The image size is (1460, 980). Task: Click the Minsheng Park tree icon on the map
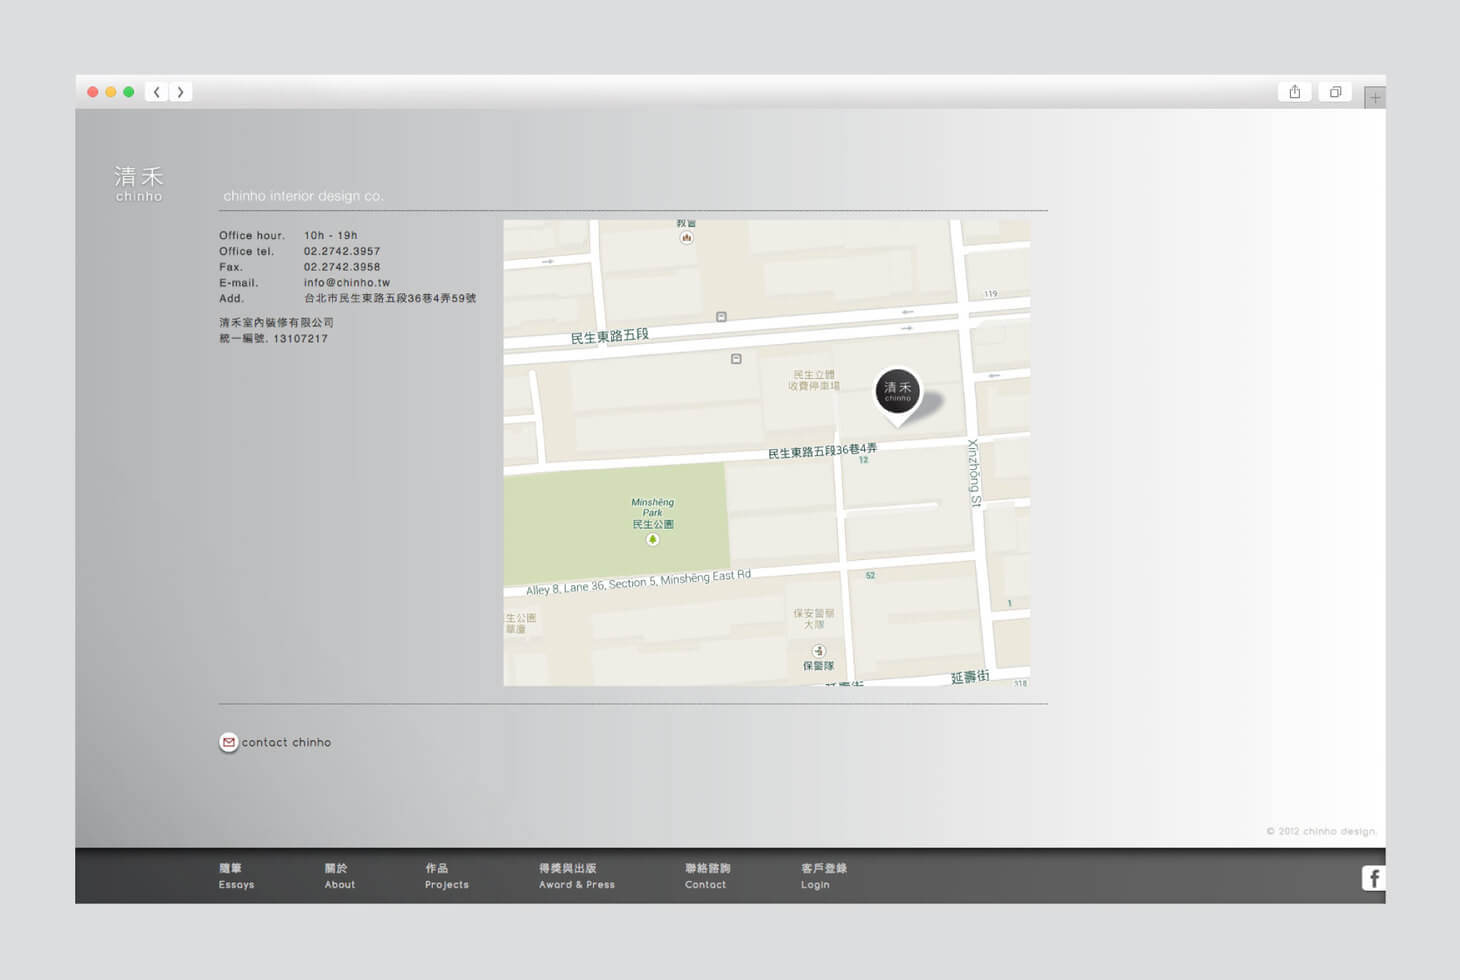(x=653, y=540)
